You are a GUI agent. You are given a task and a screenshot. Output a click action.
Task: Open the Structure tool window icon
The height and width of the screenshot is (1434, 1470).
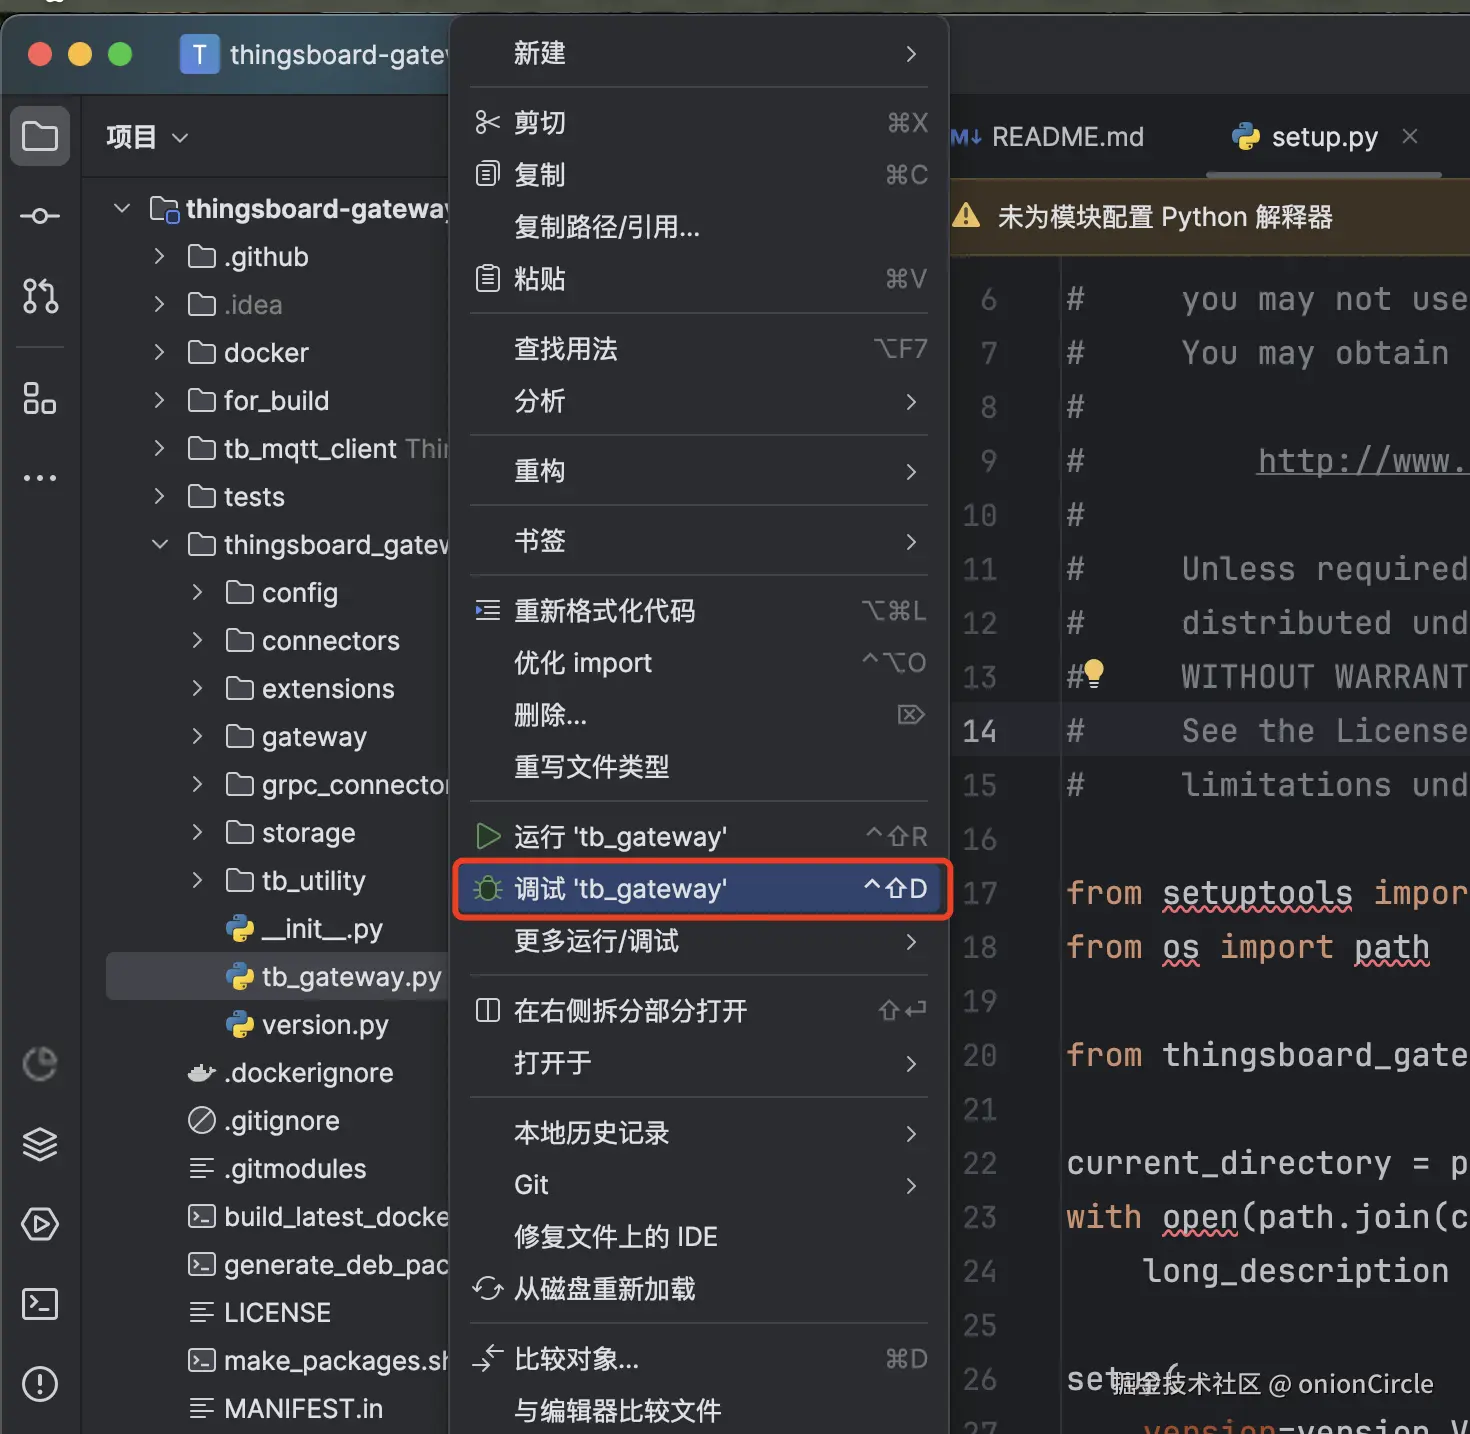coord(40,398)
